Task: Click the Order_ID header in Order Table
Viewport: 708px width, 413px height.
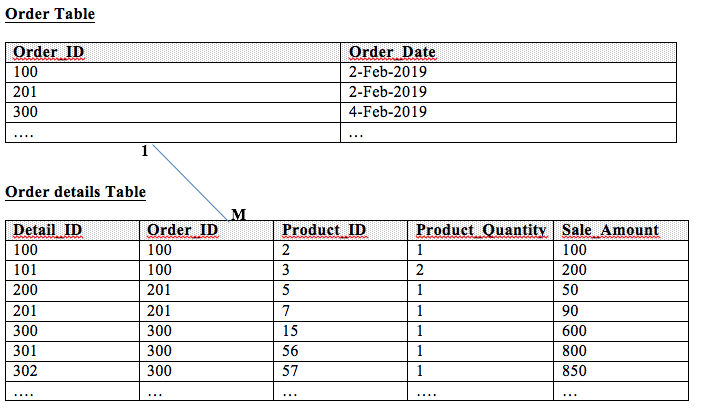Action: pyautogui.click(x=50, y=52)
